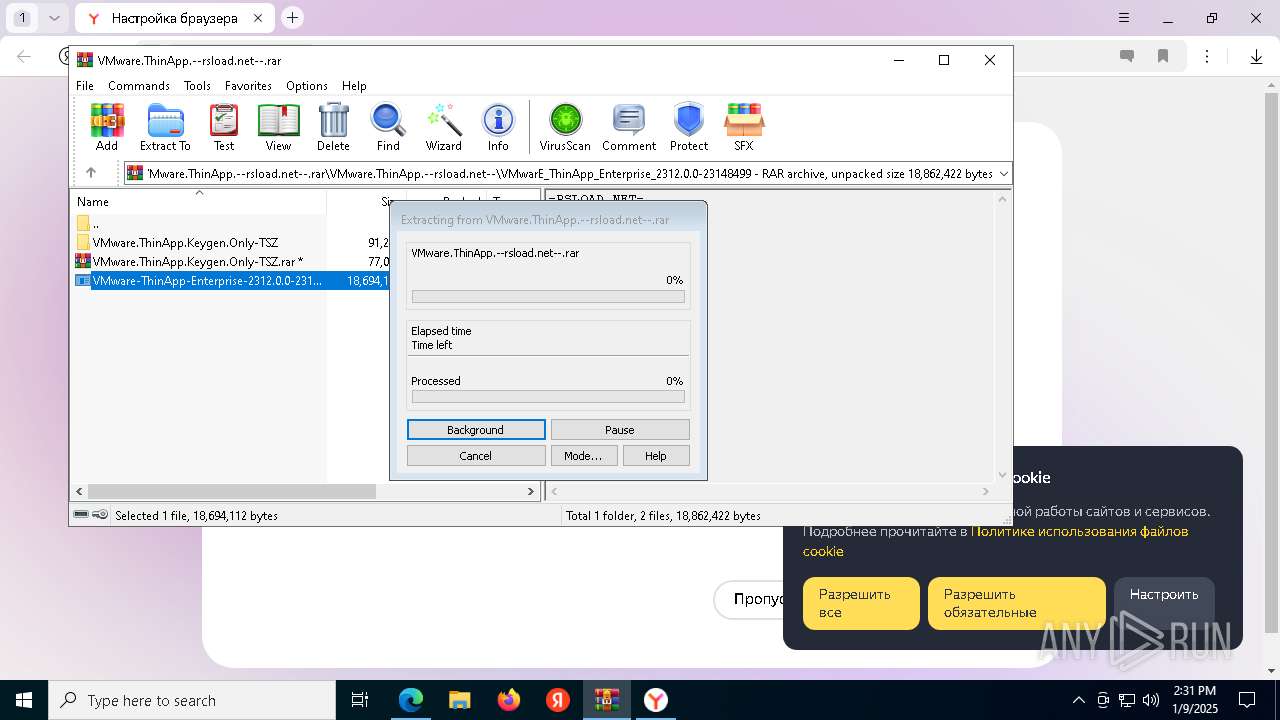Click the Help button in extraction dialog
The image size is (1280, 720).
pyautogui.click(x=656, y=456)
